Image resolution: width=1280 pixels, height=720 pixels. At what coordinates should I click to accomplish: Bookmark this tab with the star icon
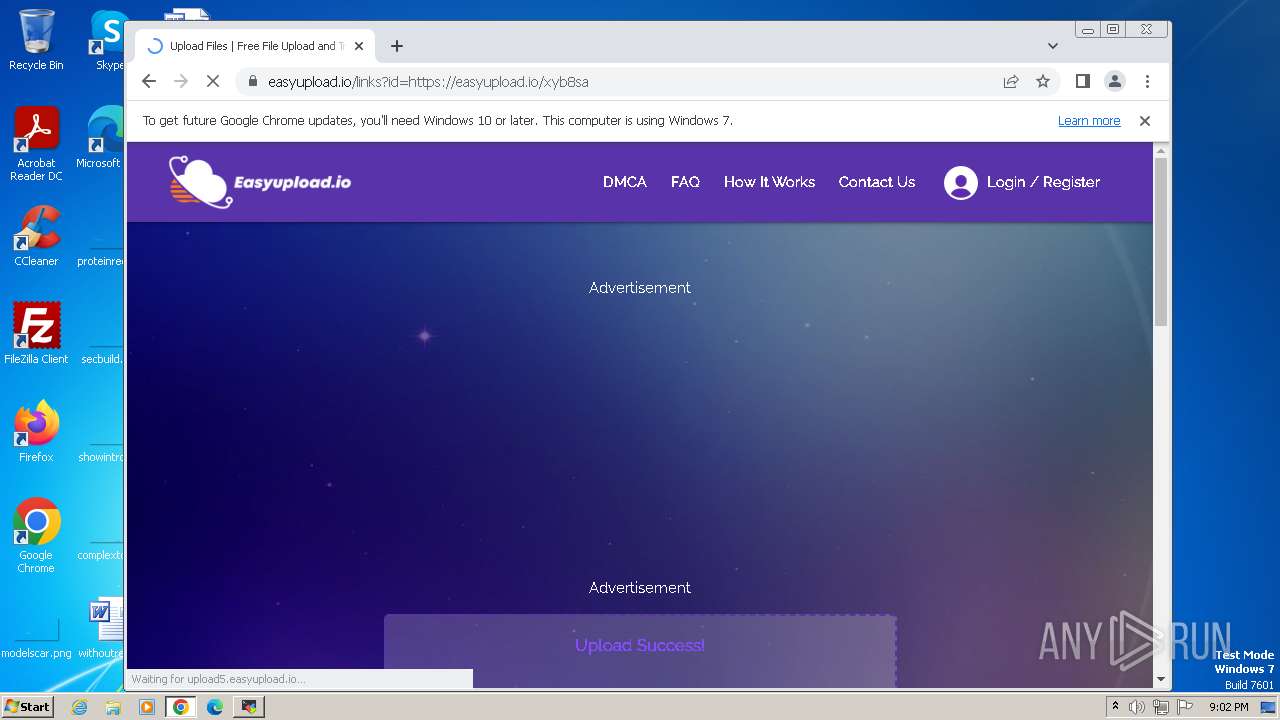[1043, 82]
